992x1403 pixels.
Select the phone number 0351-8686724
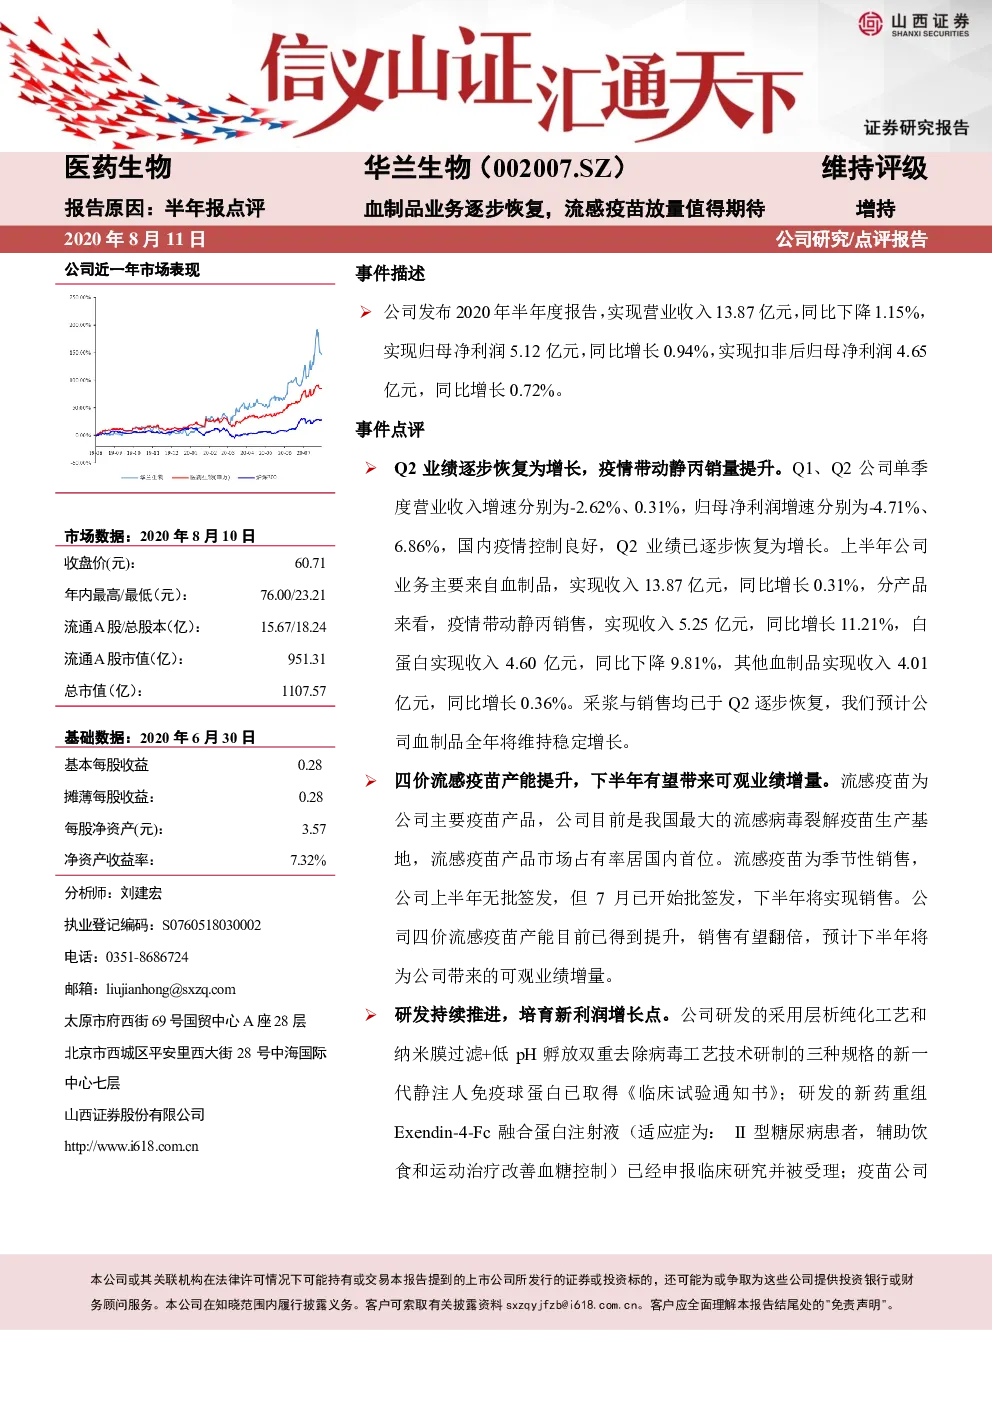tap(147, 957)
